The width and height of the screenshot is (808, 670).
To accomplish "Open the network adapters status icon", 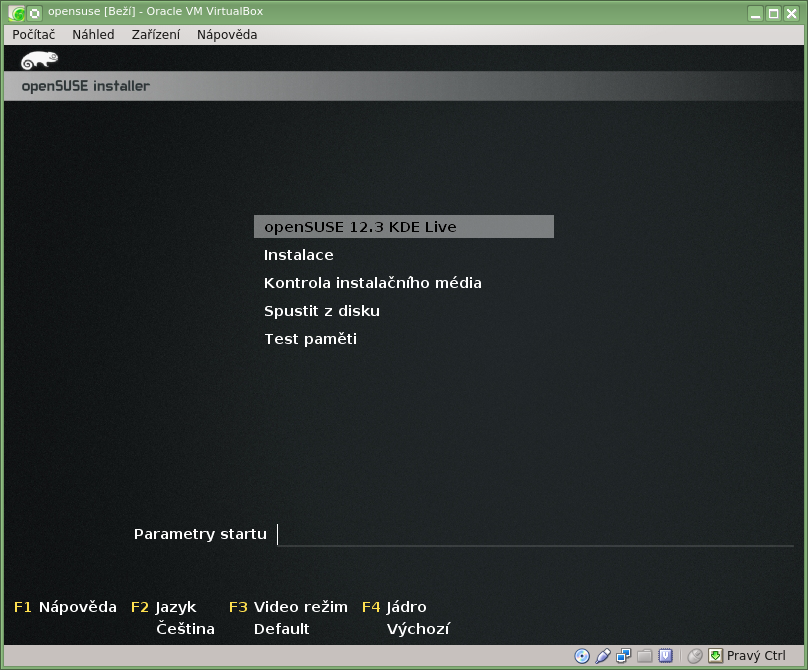I will pyautogui.click(x=624, y=656).
